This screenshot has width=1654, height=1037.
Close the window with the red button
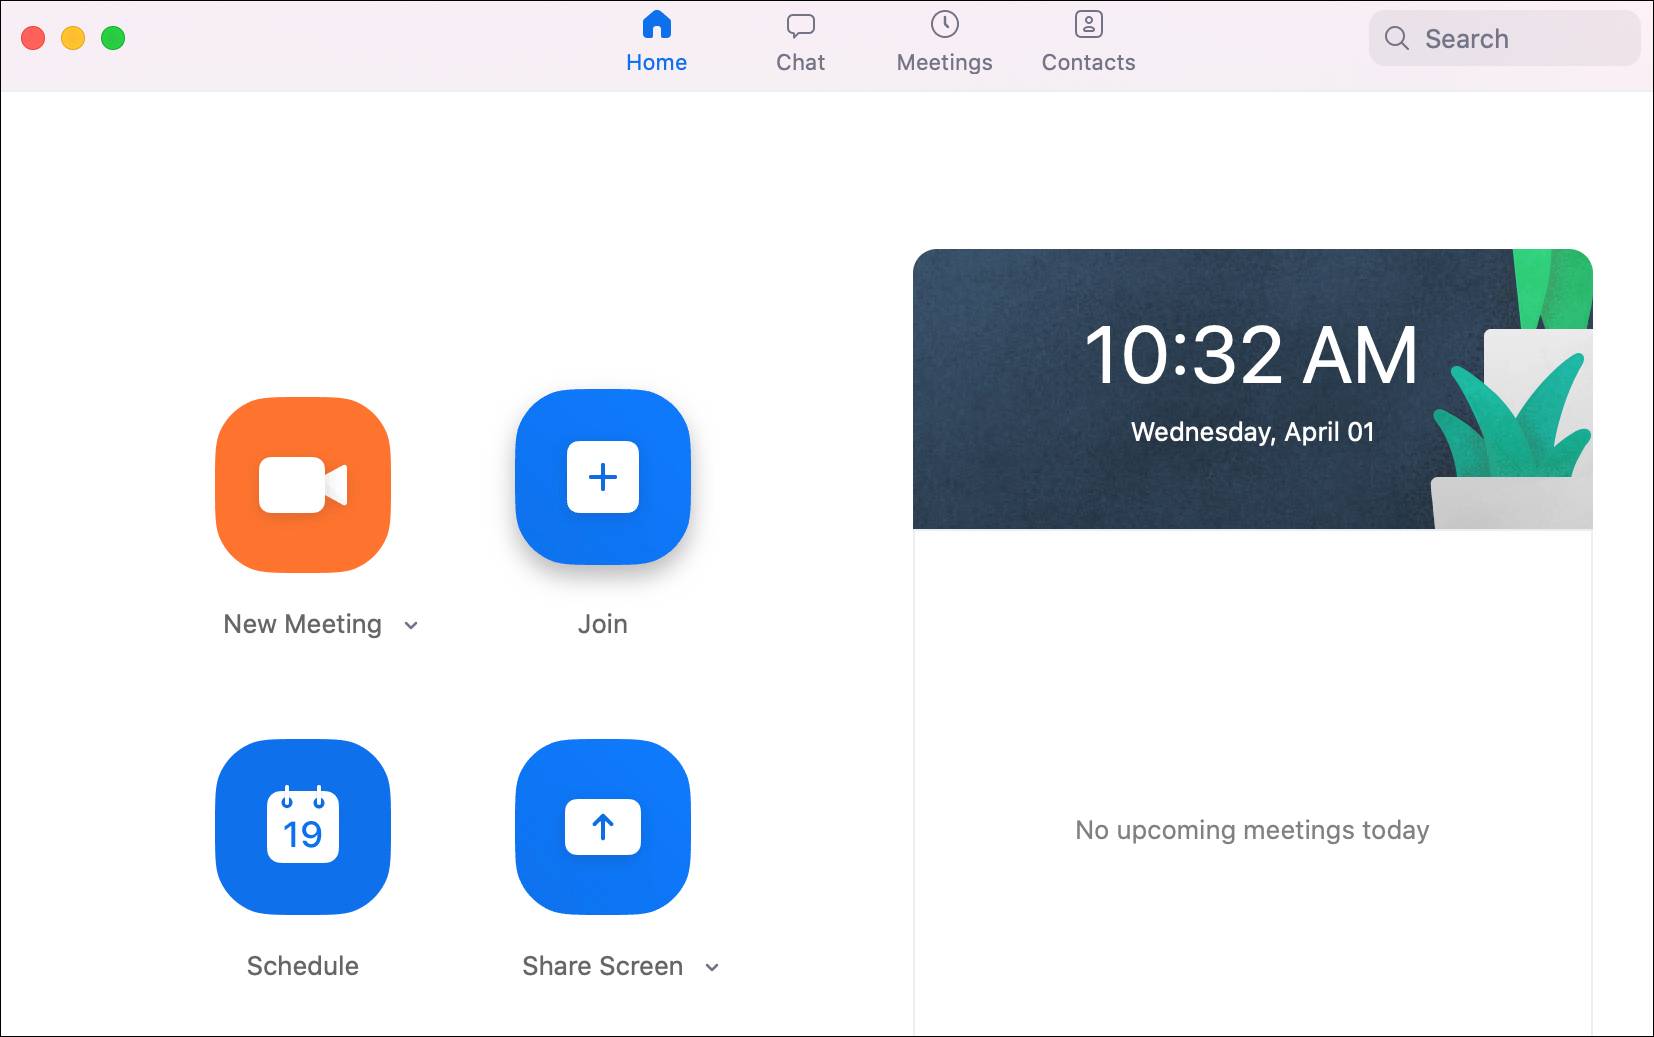33,38
